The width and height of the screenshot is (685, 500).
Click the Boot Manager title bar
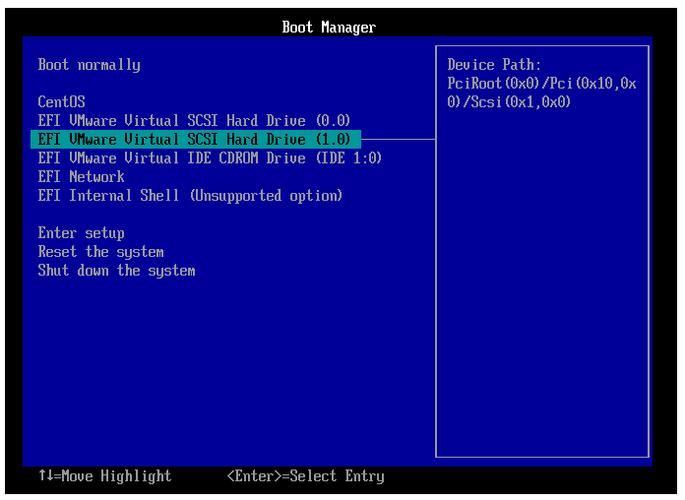pos(329,27)
